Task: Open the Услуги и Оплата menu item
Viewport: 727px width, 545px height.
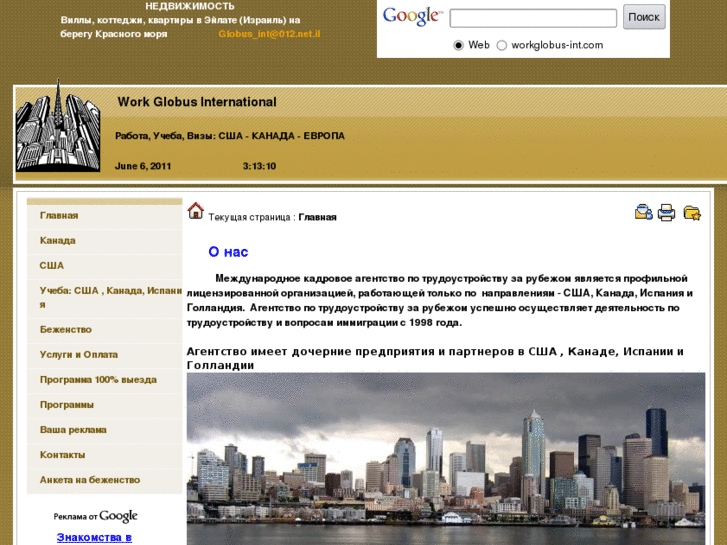Action: [x=105, y=355]
